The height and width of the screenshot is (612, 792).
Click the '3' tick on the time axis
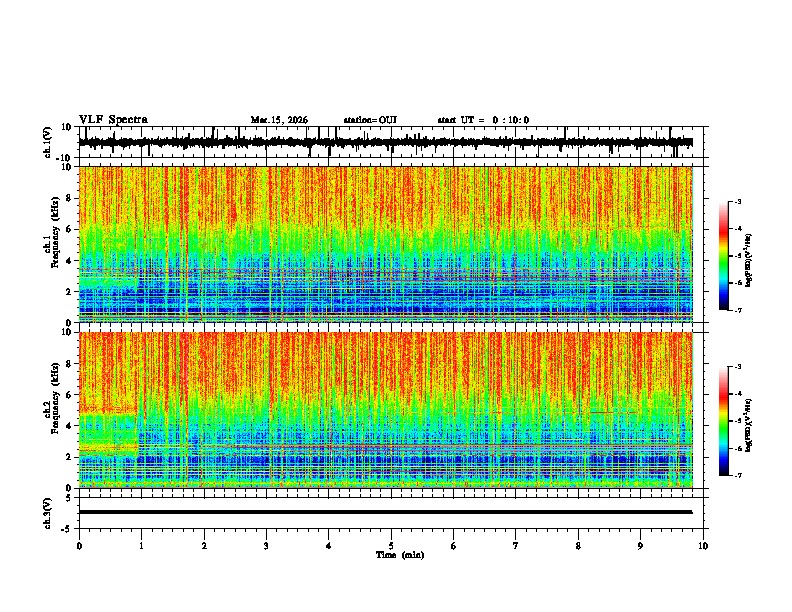pyautogui.click(x=266, y=546)
